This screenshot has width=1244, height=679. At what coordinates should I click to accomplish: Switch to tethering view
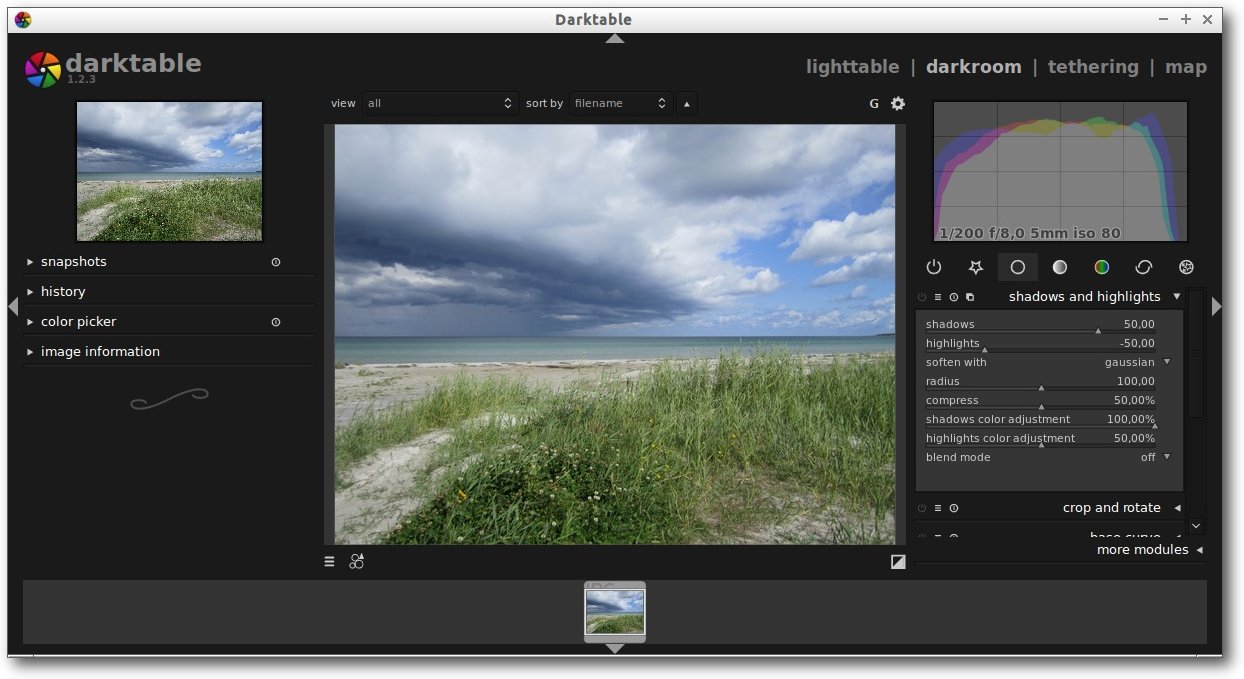tap(1093, 67)
